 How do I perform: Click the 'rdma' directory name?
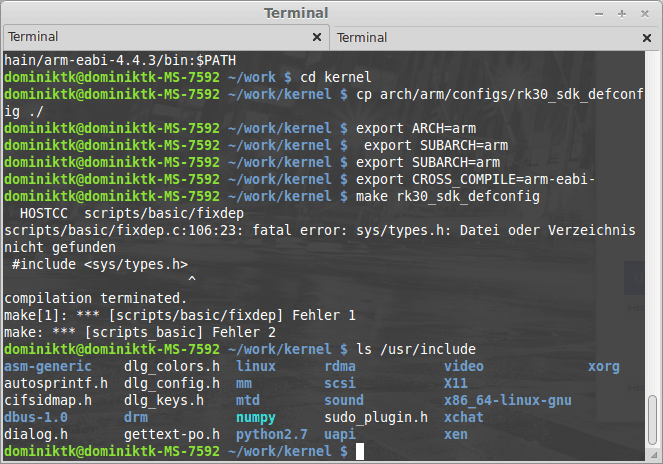340,367
